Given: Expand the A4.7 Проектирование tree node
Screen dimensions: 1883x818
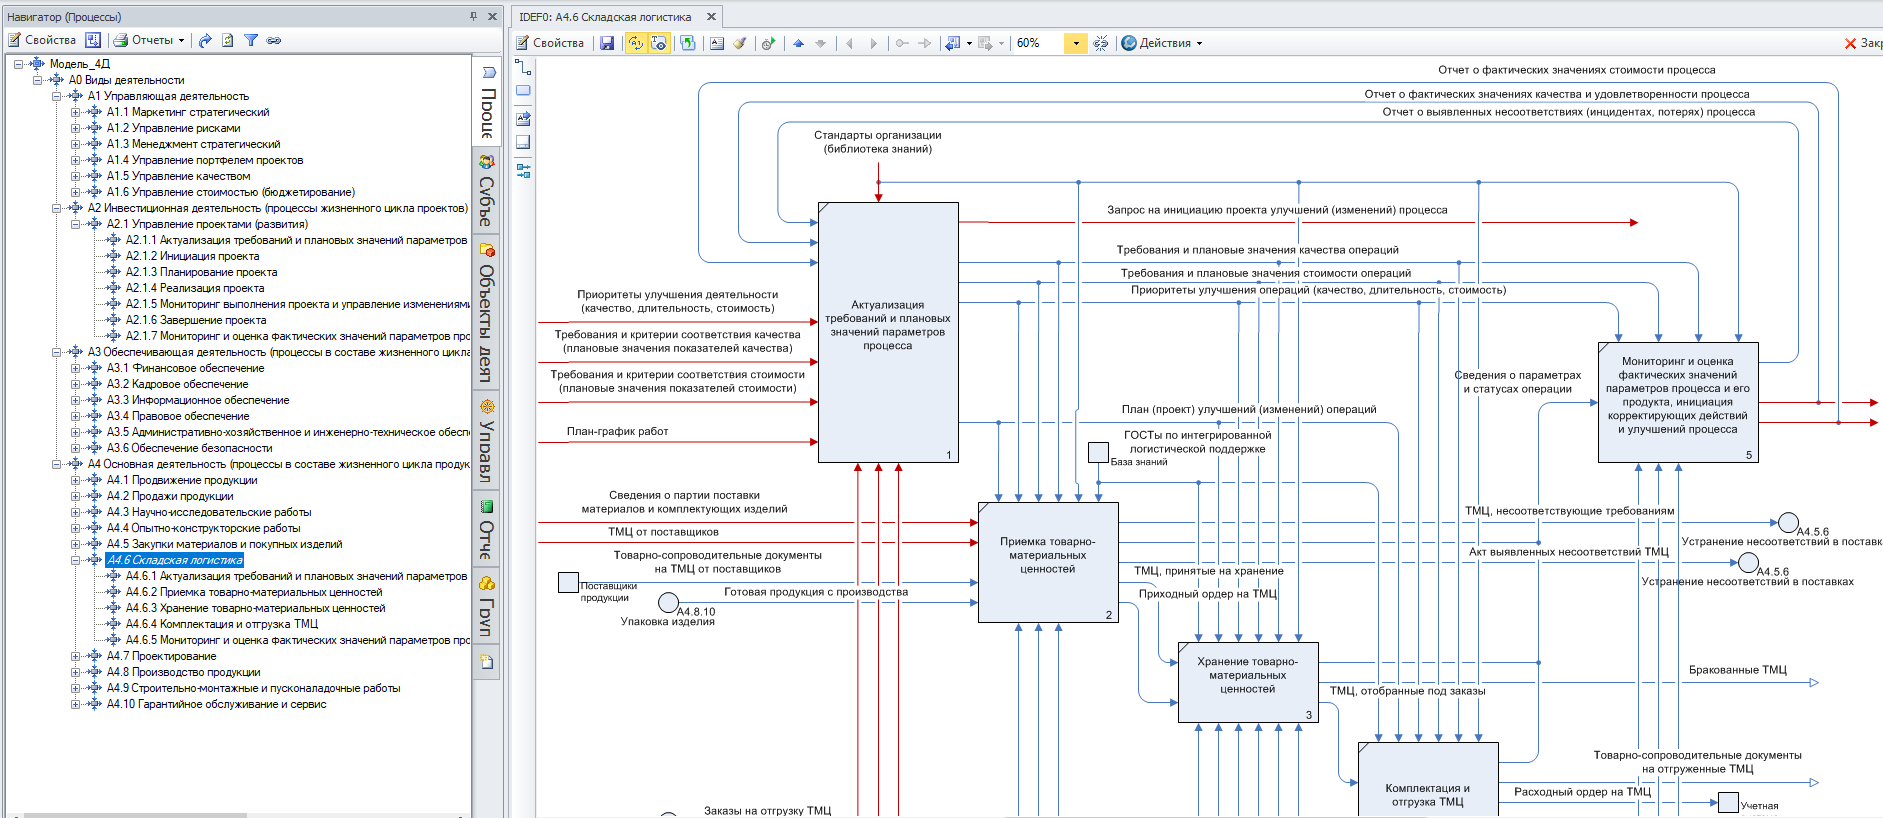Looking at the screenshot, I should [x=76, y=656].
